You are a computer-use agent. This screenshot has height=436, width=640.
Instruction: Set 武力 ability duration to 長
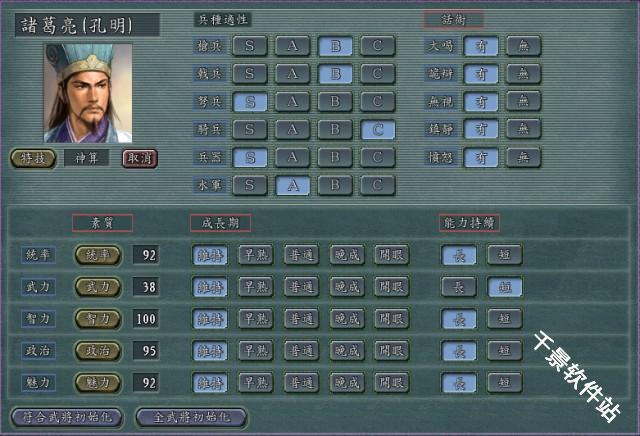tap(459, 287)
